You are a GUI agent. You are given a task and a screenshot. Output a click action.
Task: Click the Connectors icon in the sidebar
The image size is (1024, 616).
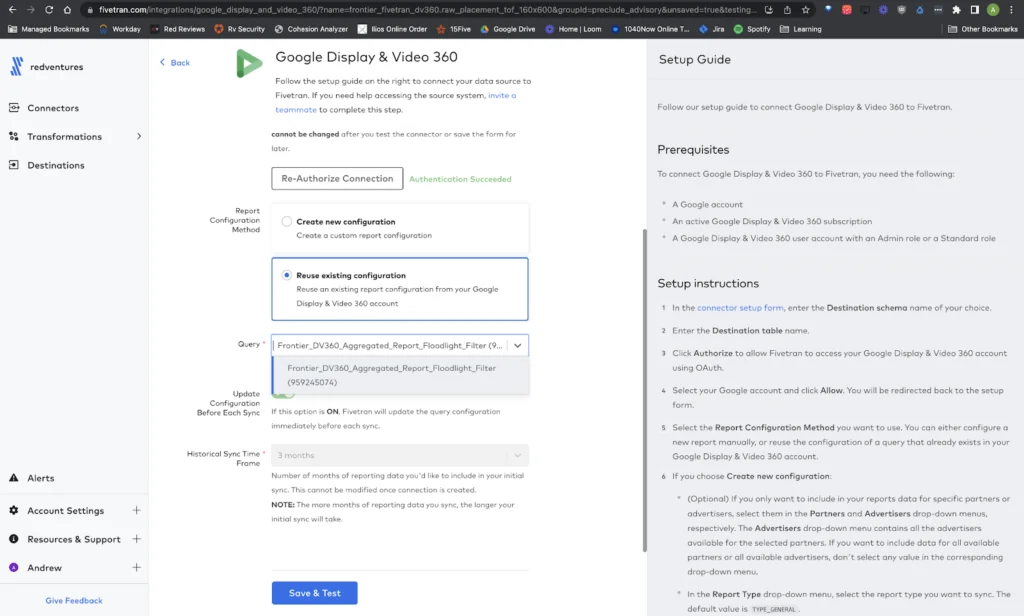pyautogui.click(x=14, y=108)
